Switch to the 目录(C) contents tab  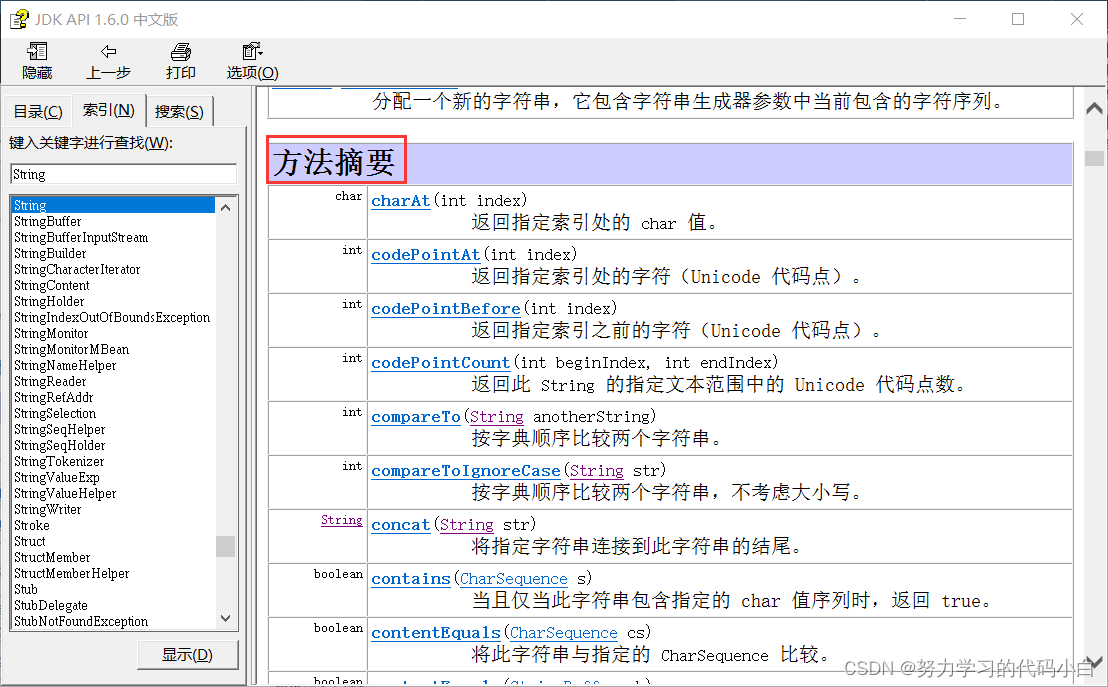point(38,112)
